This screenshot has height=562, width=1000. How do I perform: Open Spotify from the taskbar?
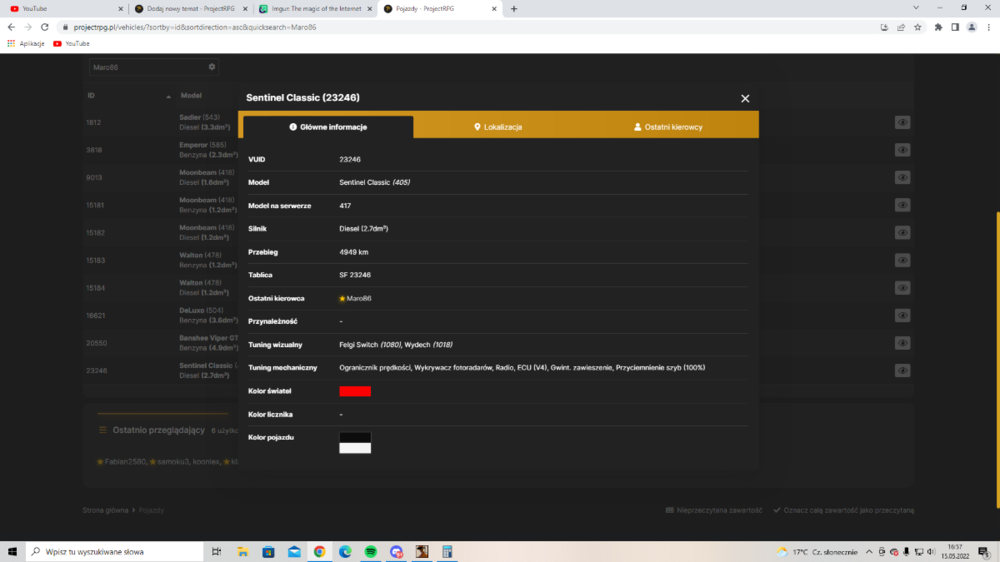(x=371, y=552)
